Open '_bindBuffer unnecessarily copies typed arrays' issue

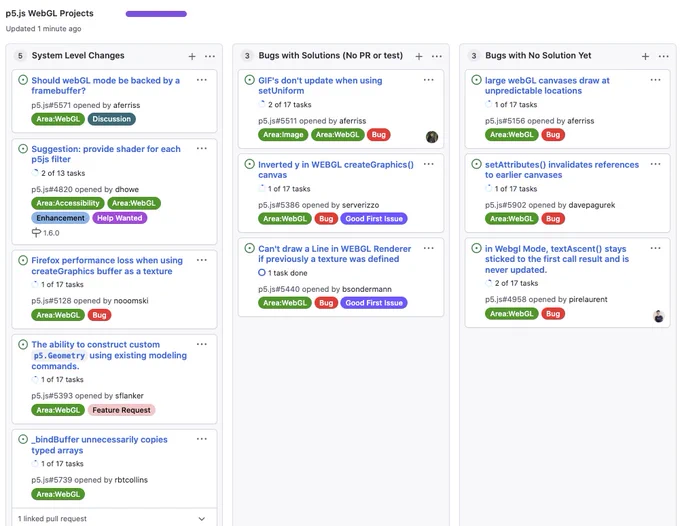pyautogui.click(x=99, y=445)
